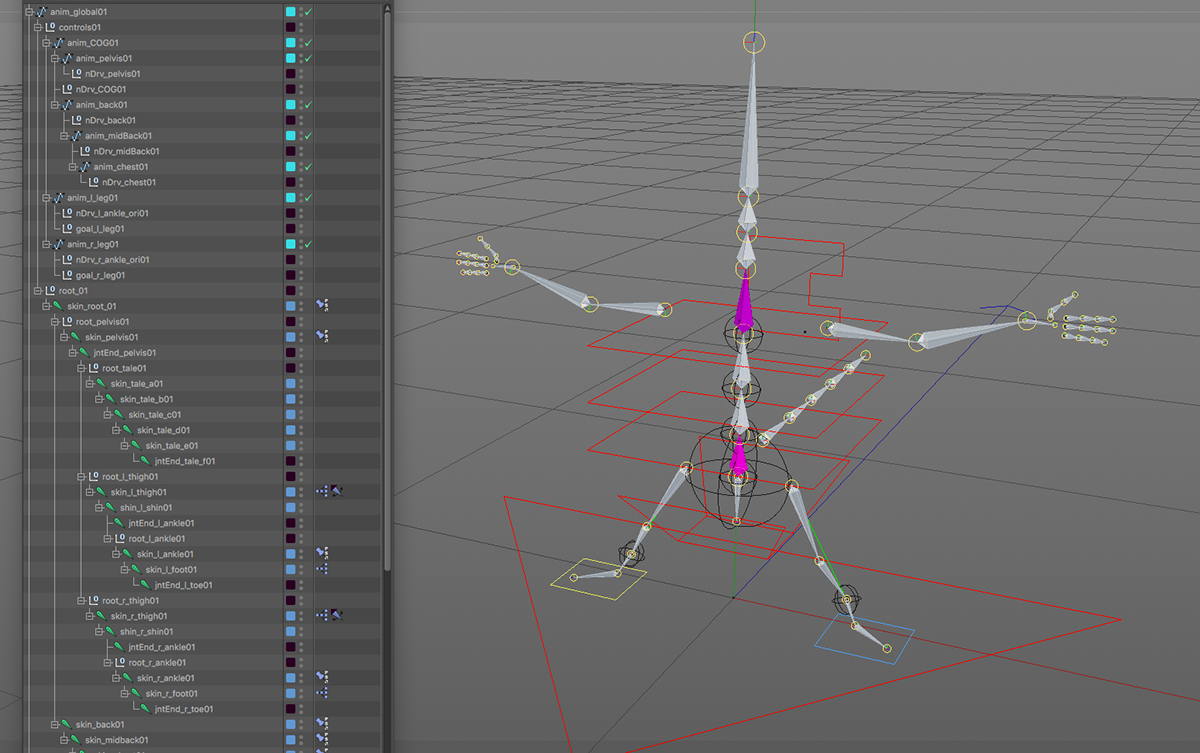Click the dark purple swatch of nDrv_COG01
The image size is (1200, 753).
[x=291, y=89]
